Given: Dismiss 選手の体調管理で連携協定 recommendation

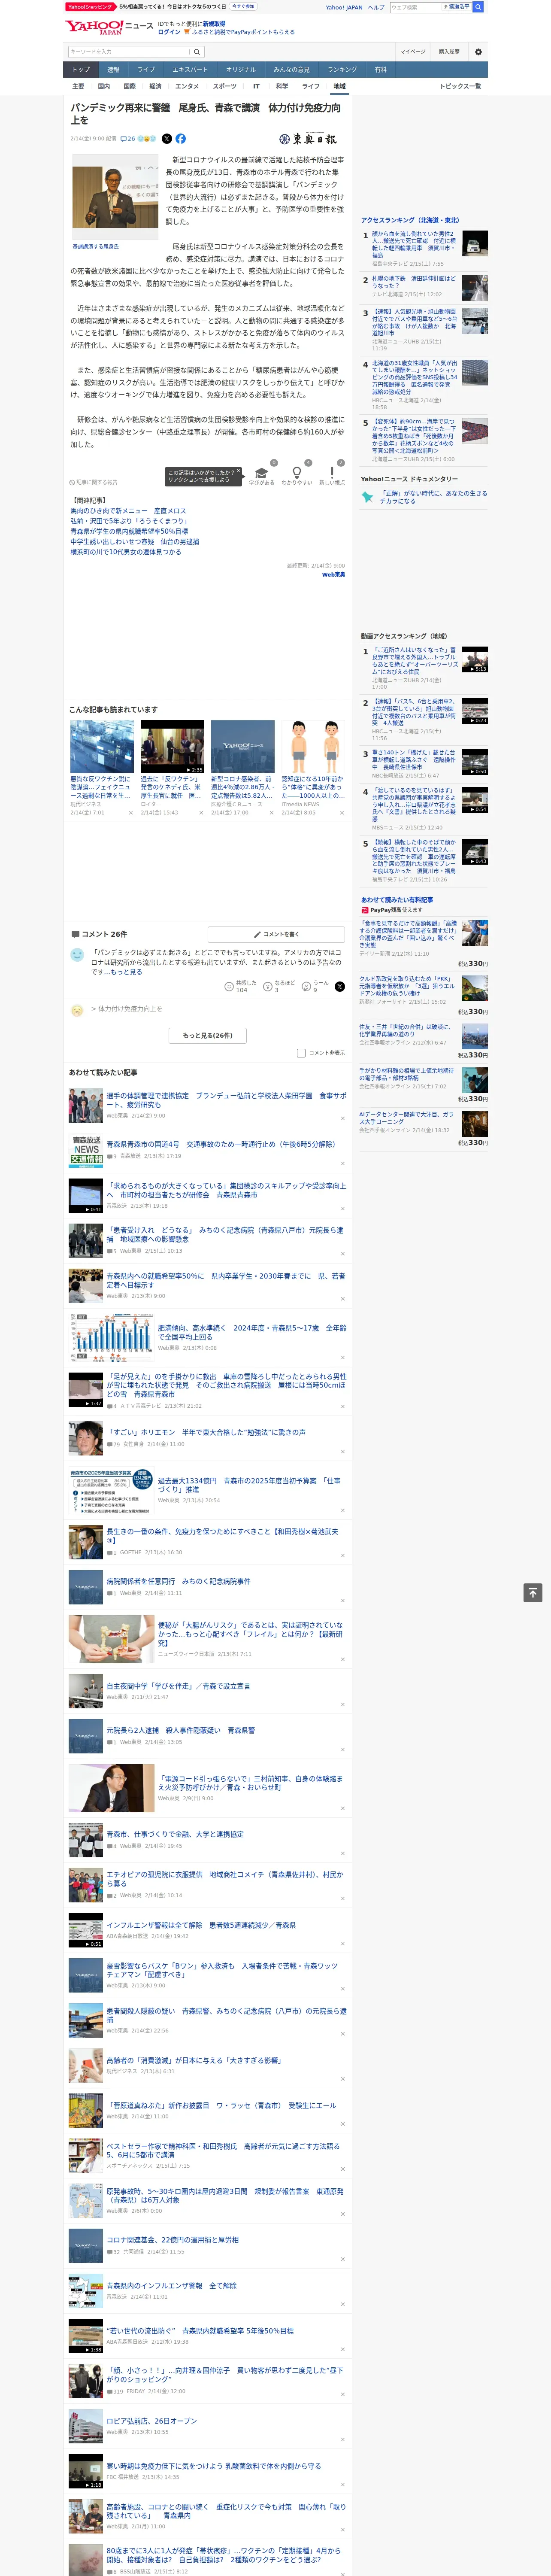Looking at the screenshot, I should point(343,1118).
